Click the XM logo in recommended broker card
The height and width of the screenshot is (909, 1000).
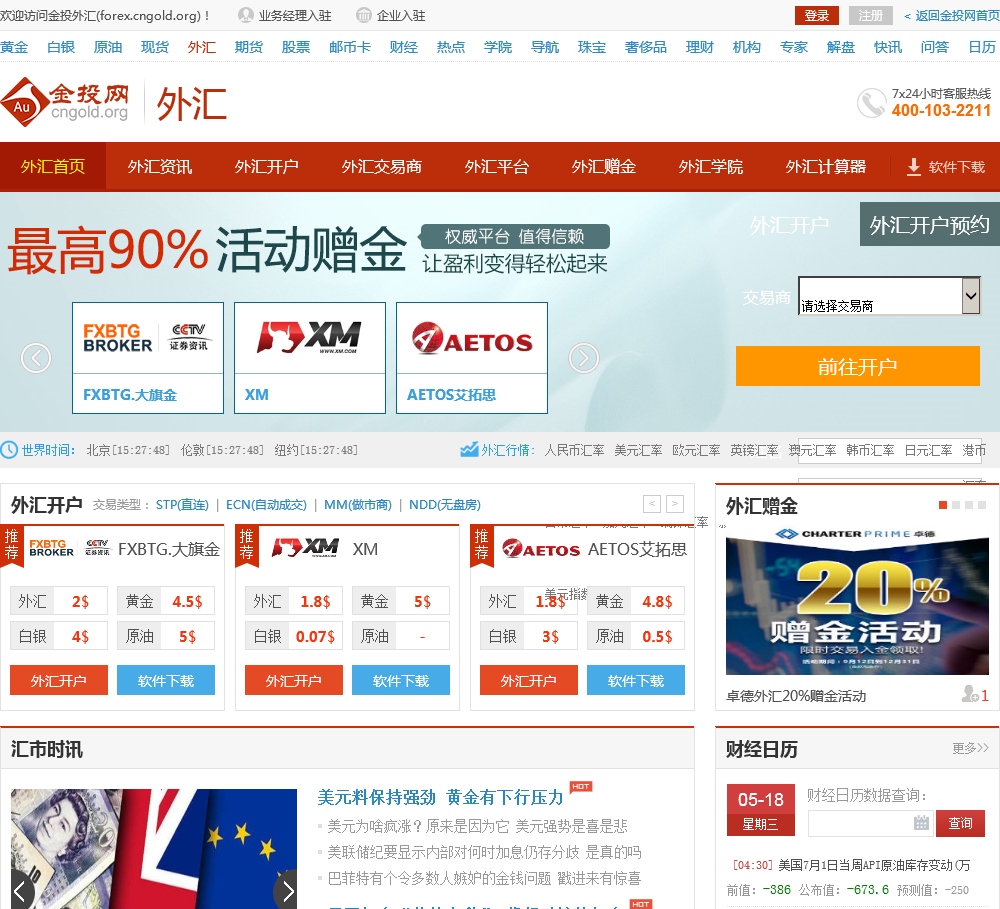point(305,549)
